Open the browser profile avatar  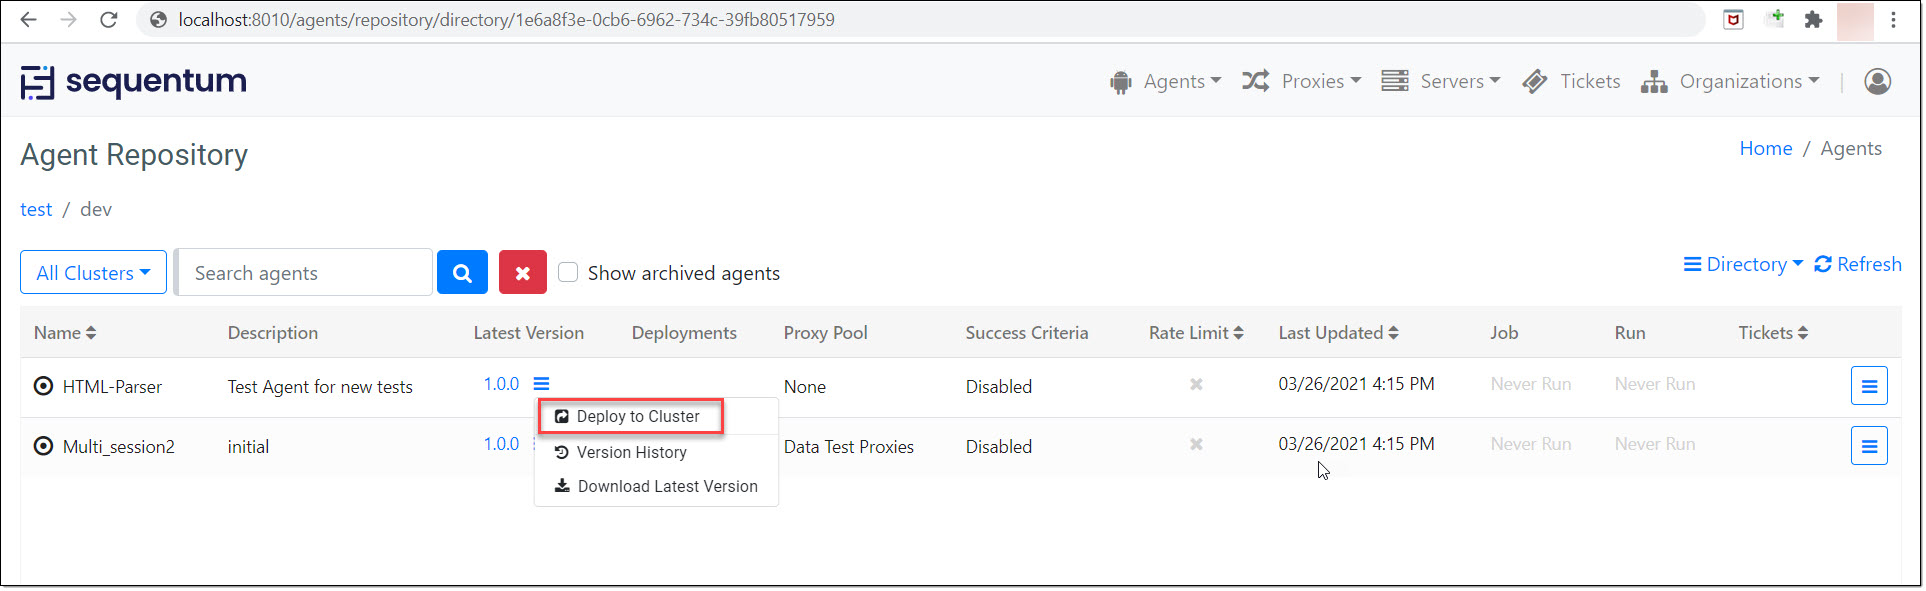1855,21
